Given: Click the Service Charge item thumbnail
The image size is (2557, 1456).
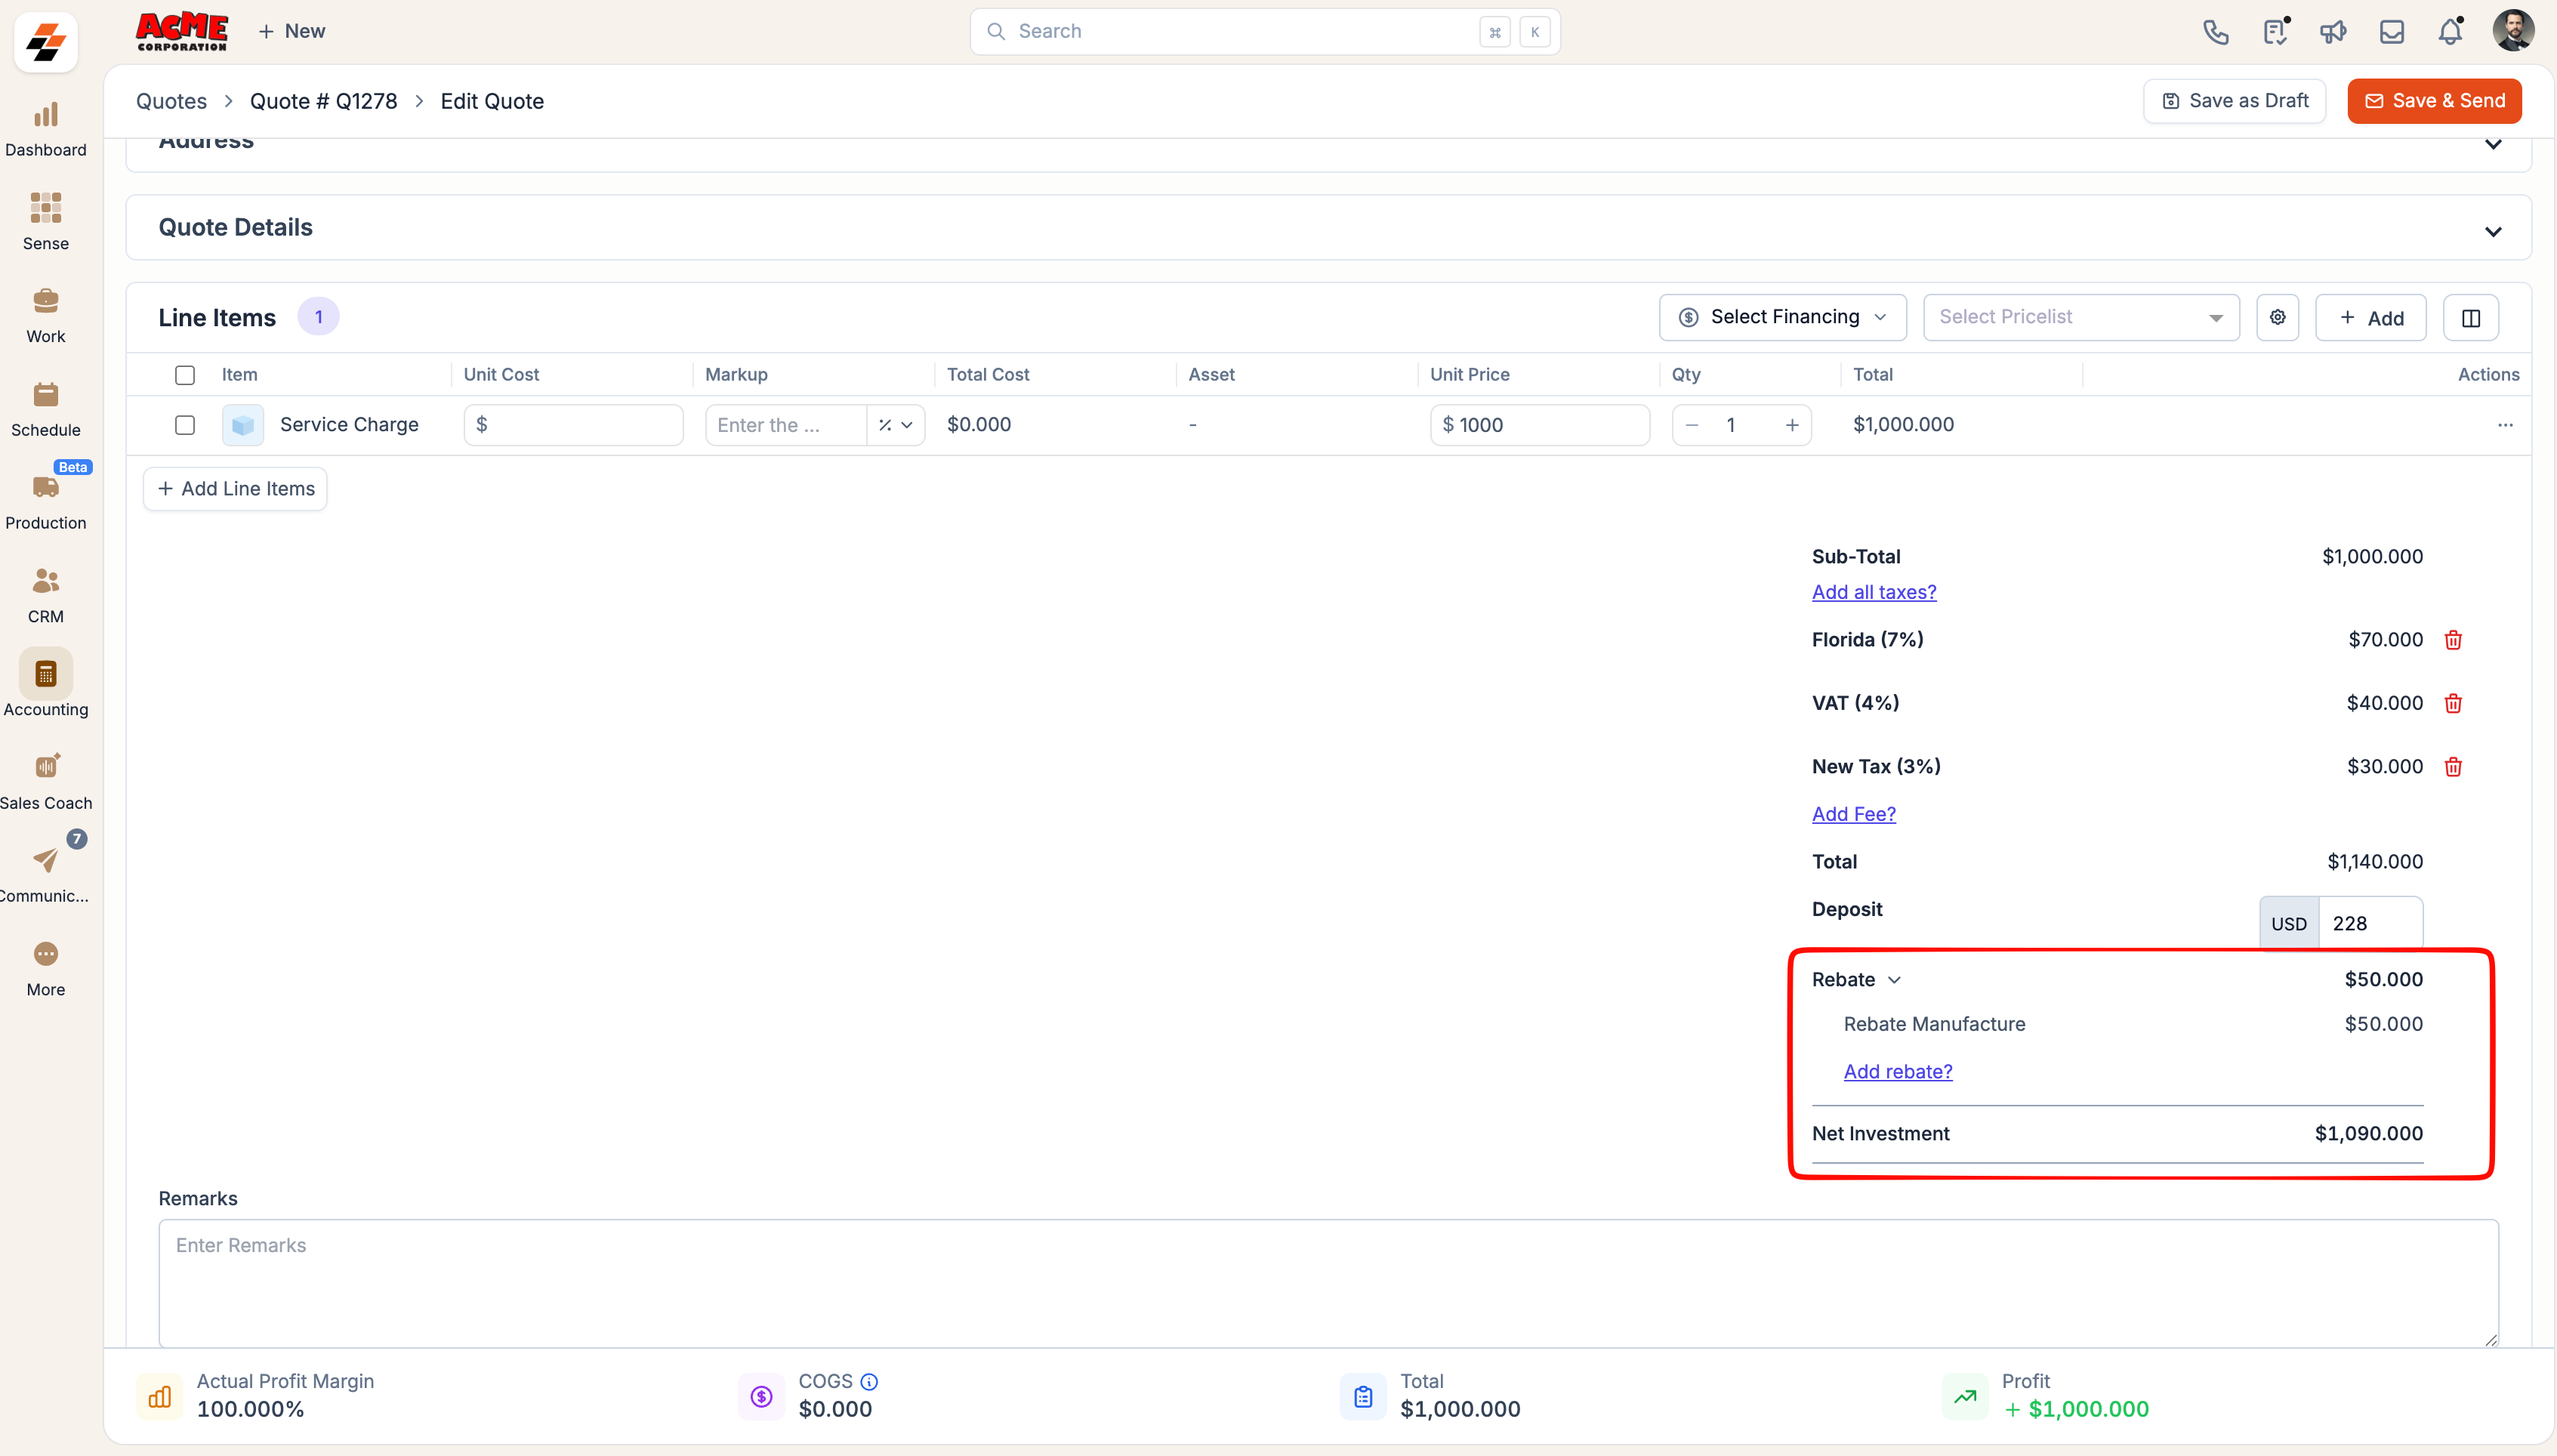Looking at the screenshot, I should tap(243, 425).
